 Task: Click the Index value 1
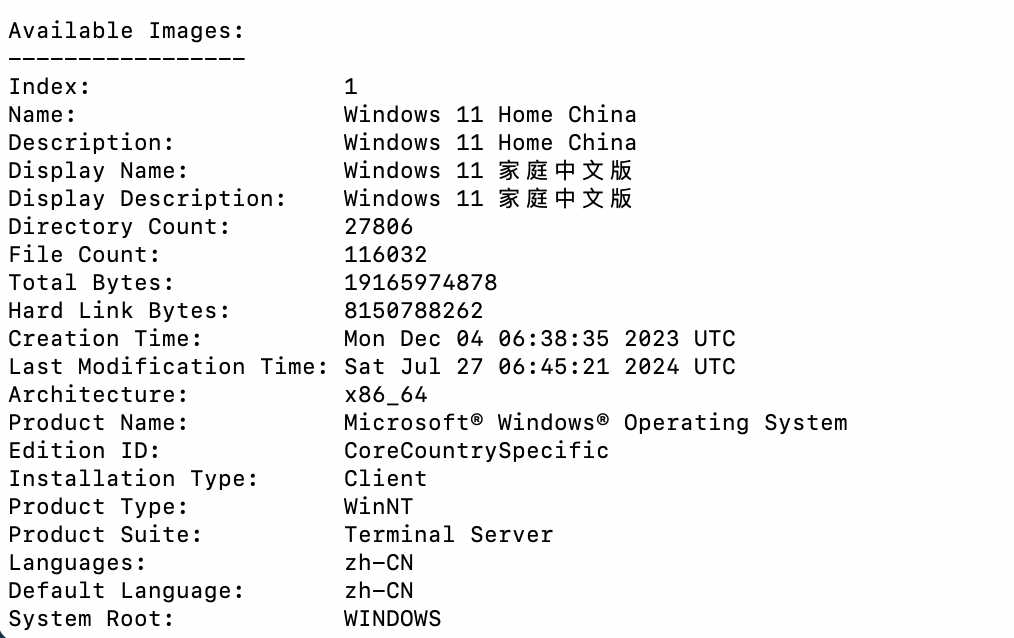pos(351,87)
